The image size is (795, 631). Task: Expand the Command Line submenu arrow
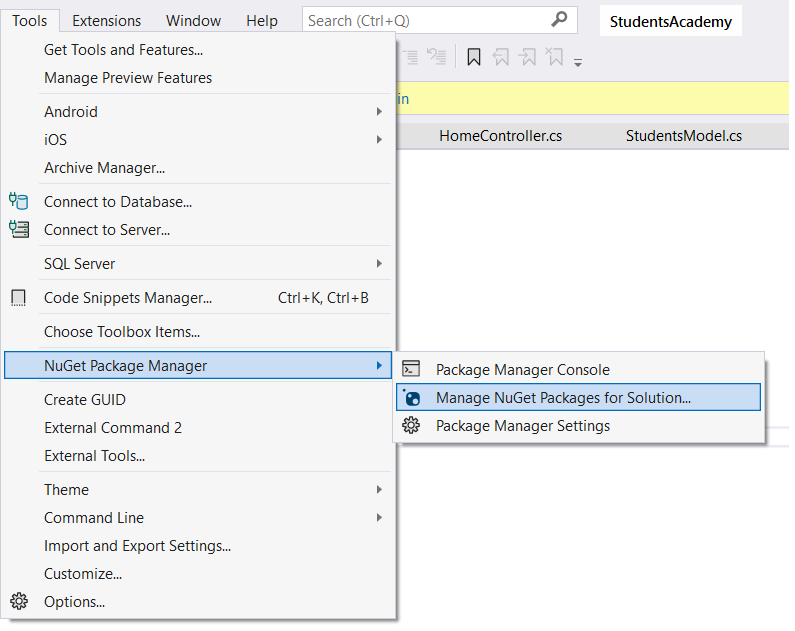click(x=379, y=517)
